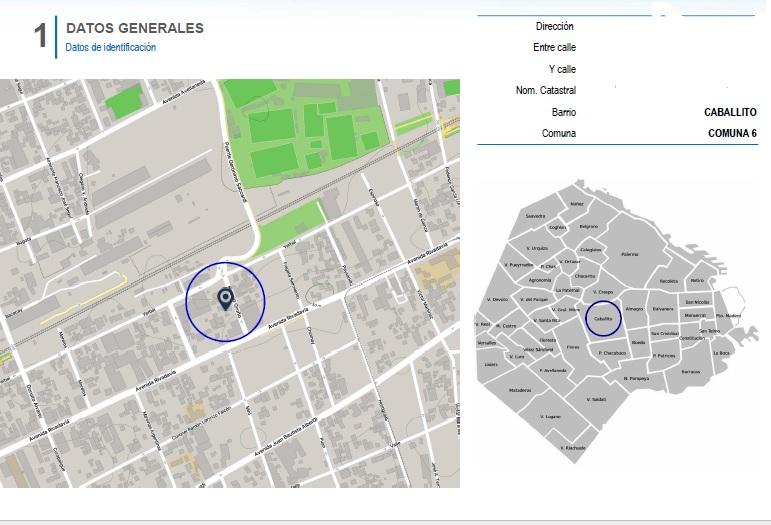Select V. Riachuelo on the neighborhoods map

pos(573,448)
